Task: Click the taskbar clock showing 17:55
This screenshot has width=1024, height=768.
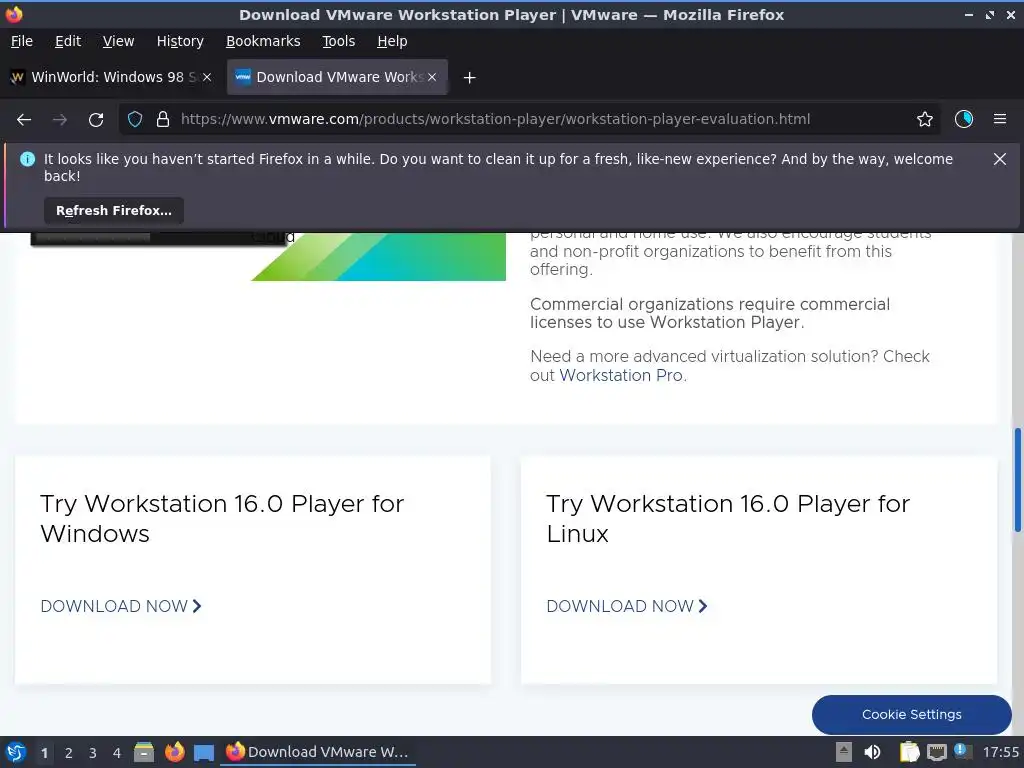Action: tap(1000, 752)
